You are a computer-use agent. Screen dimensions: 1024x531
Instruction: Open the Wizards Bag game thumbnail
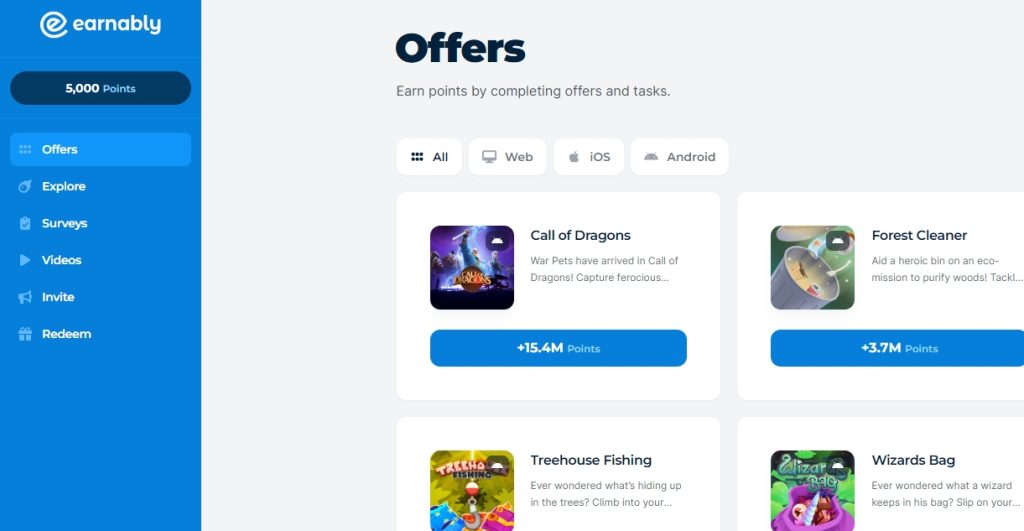[x=812, y=491]
